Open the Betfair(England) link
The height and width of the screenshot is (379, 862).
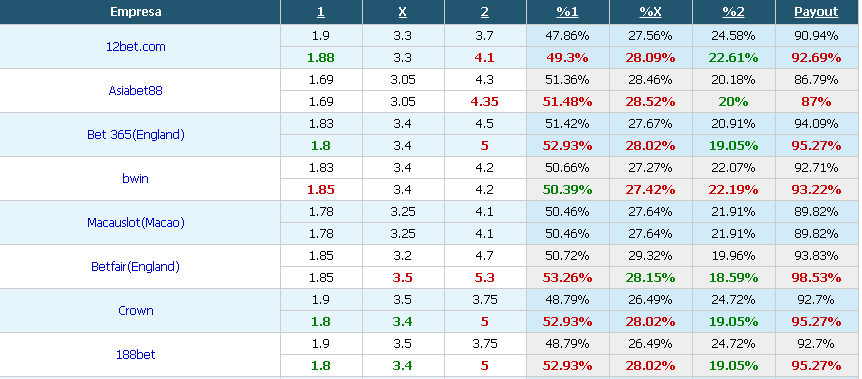coord(135,267)
